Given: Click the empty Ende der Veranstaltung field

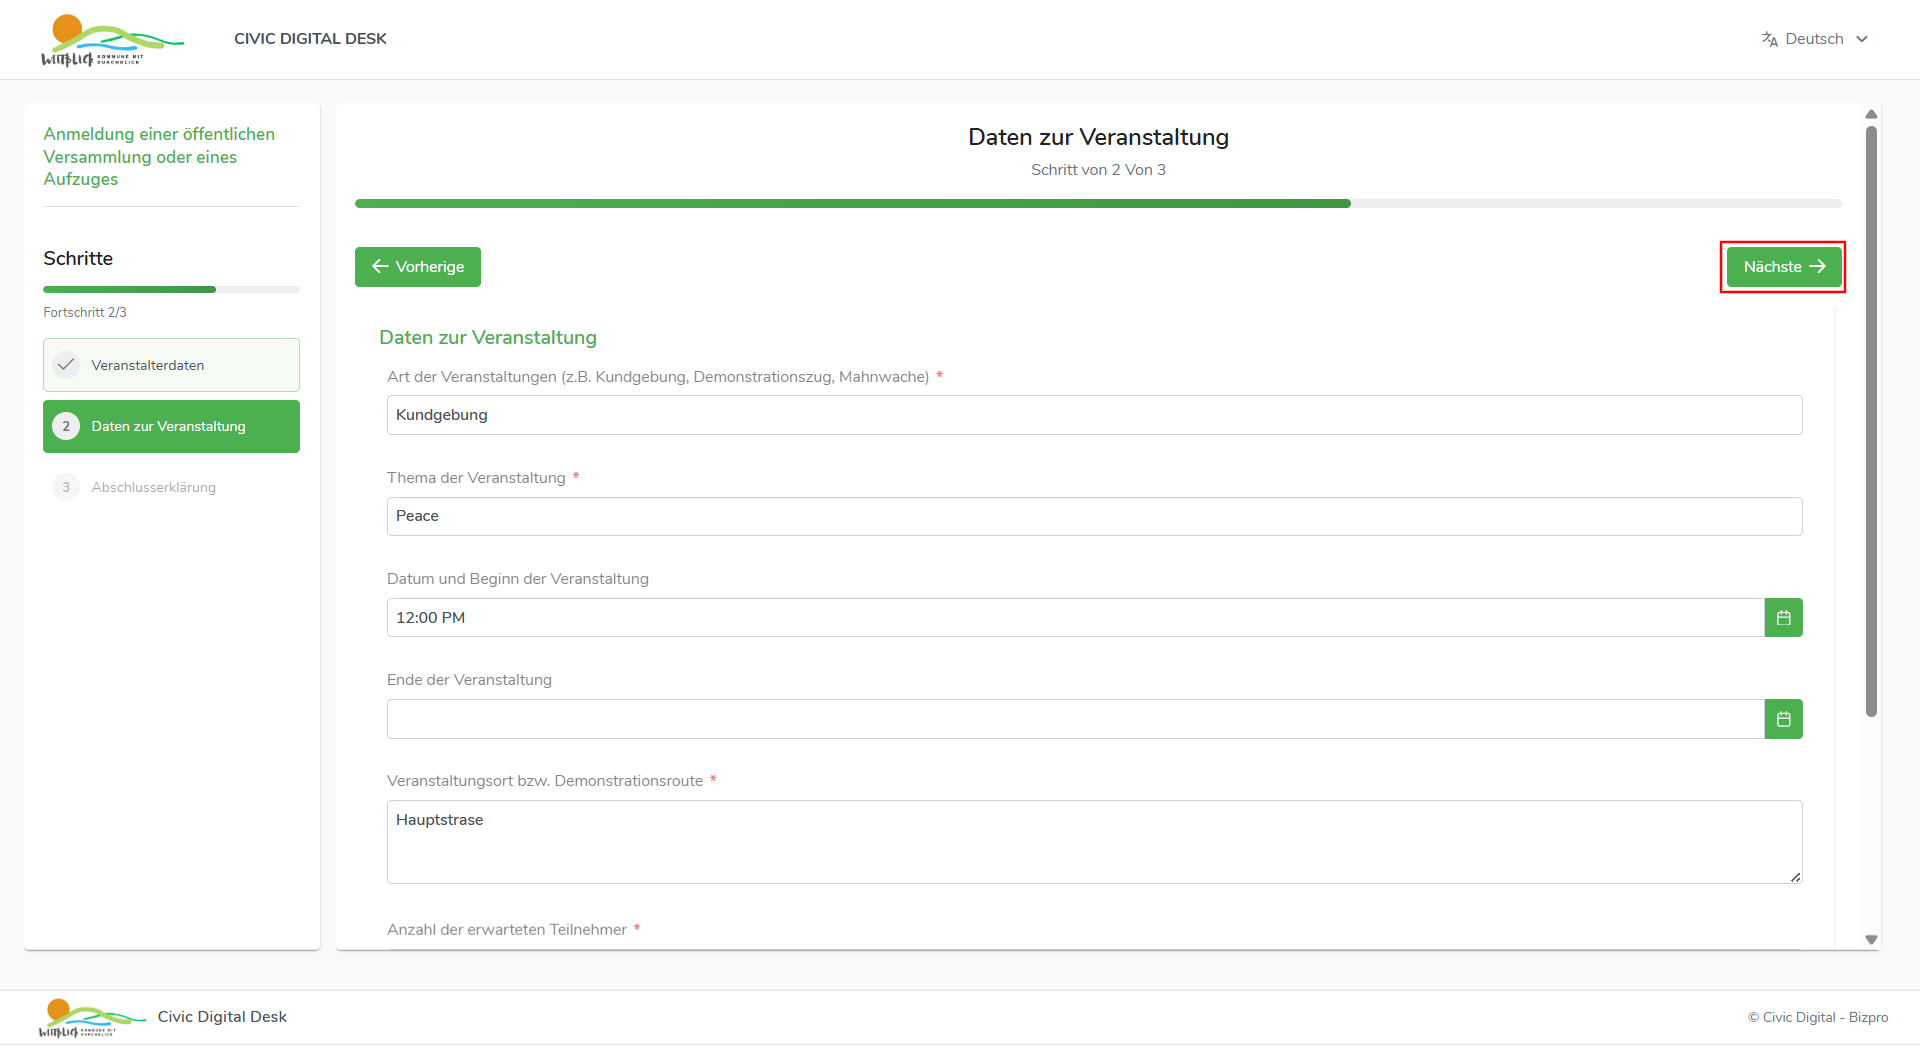Looking at the screenshot, I should (1075, 719).
